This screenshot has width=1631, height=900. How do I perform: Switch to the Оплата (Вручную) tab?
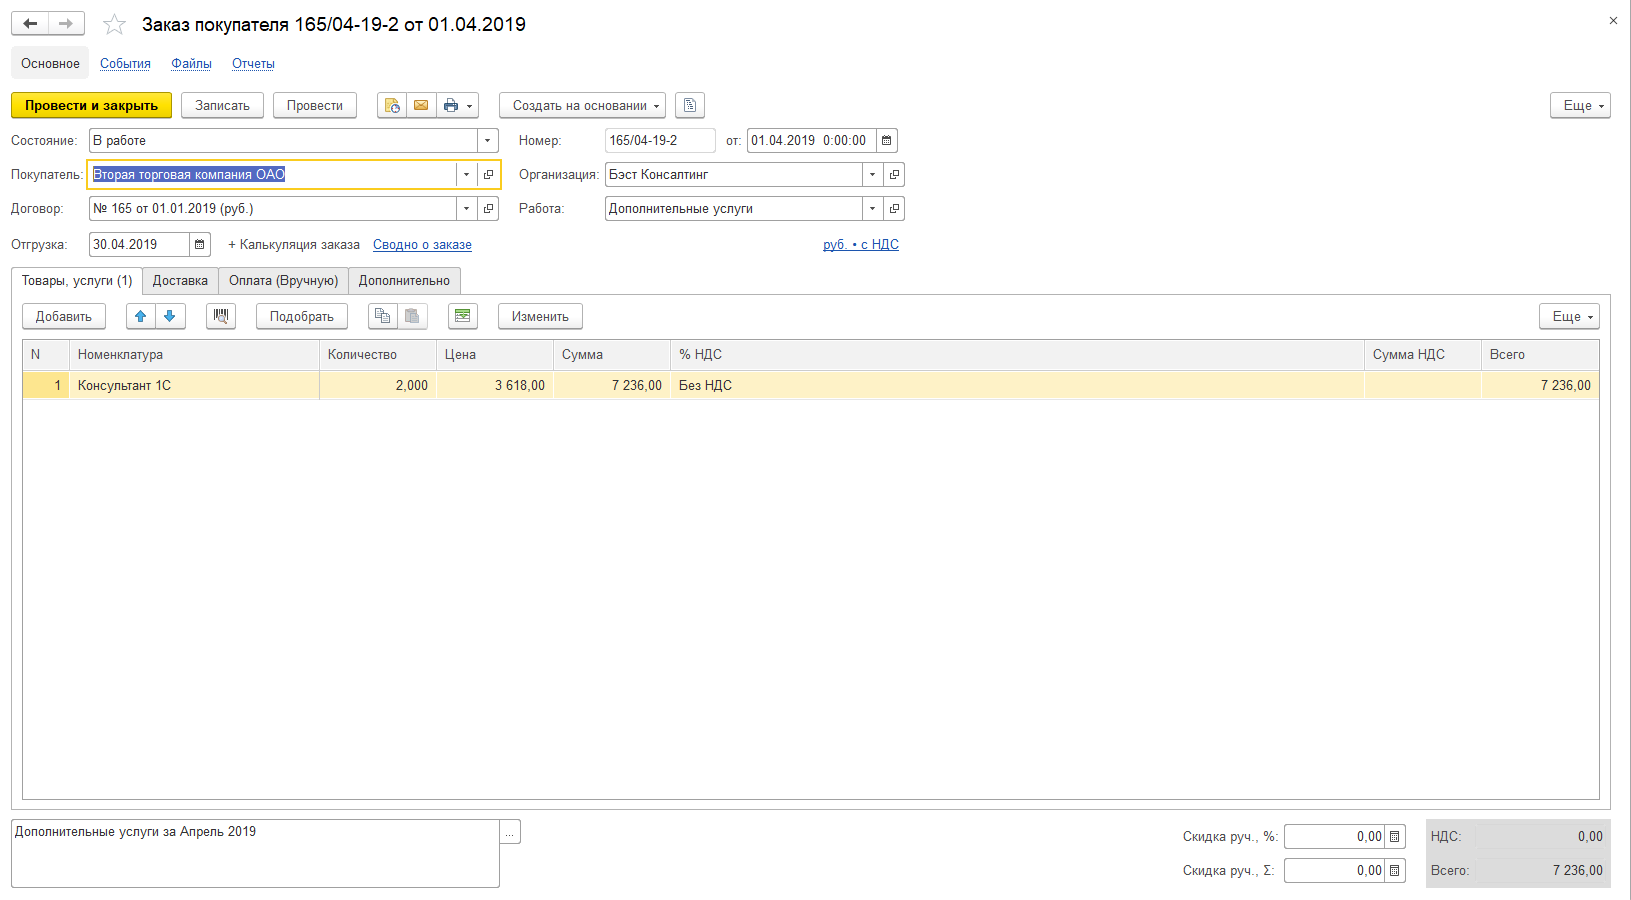284,281
